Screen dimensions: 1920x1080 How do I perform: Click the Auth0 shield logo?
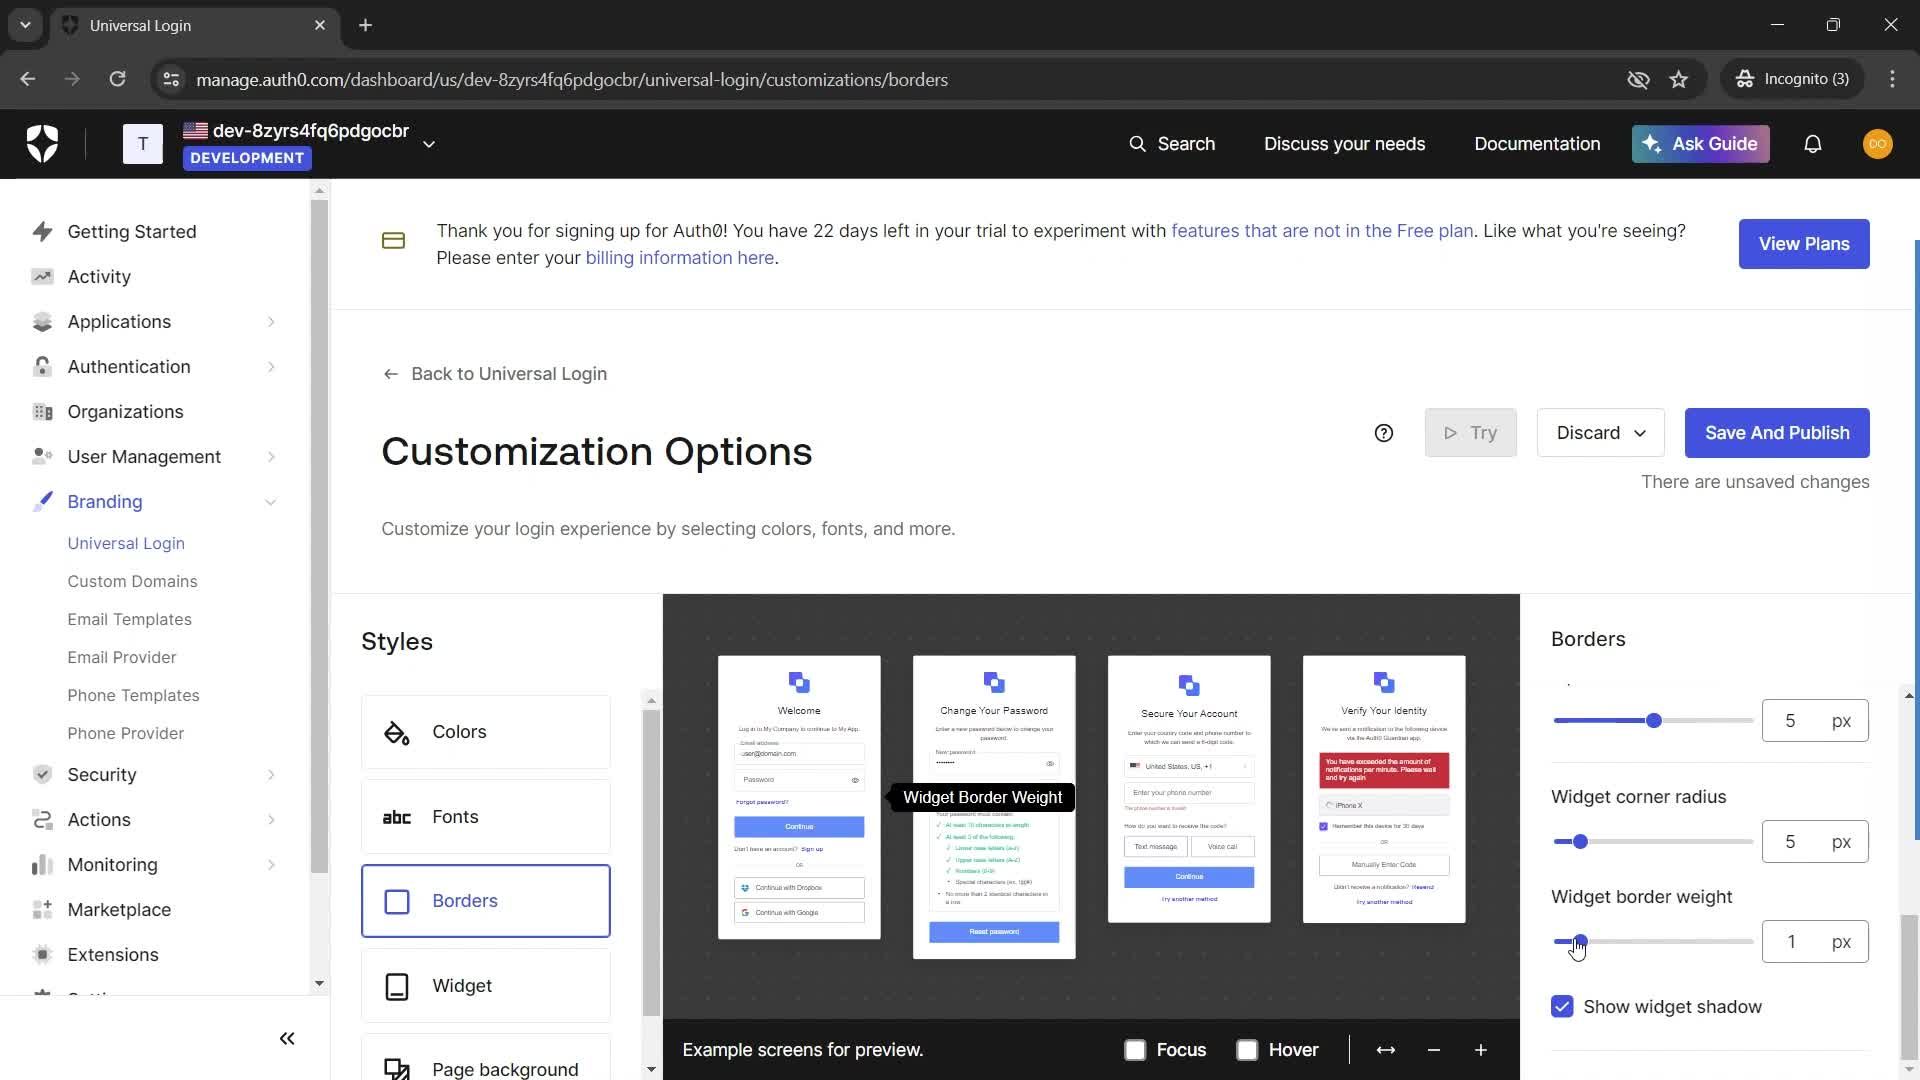click(x=42, y=144)
